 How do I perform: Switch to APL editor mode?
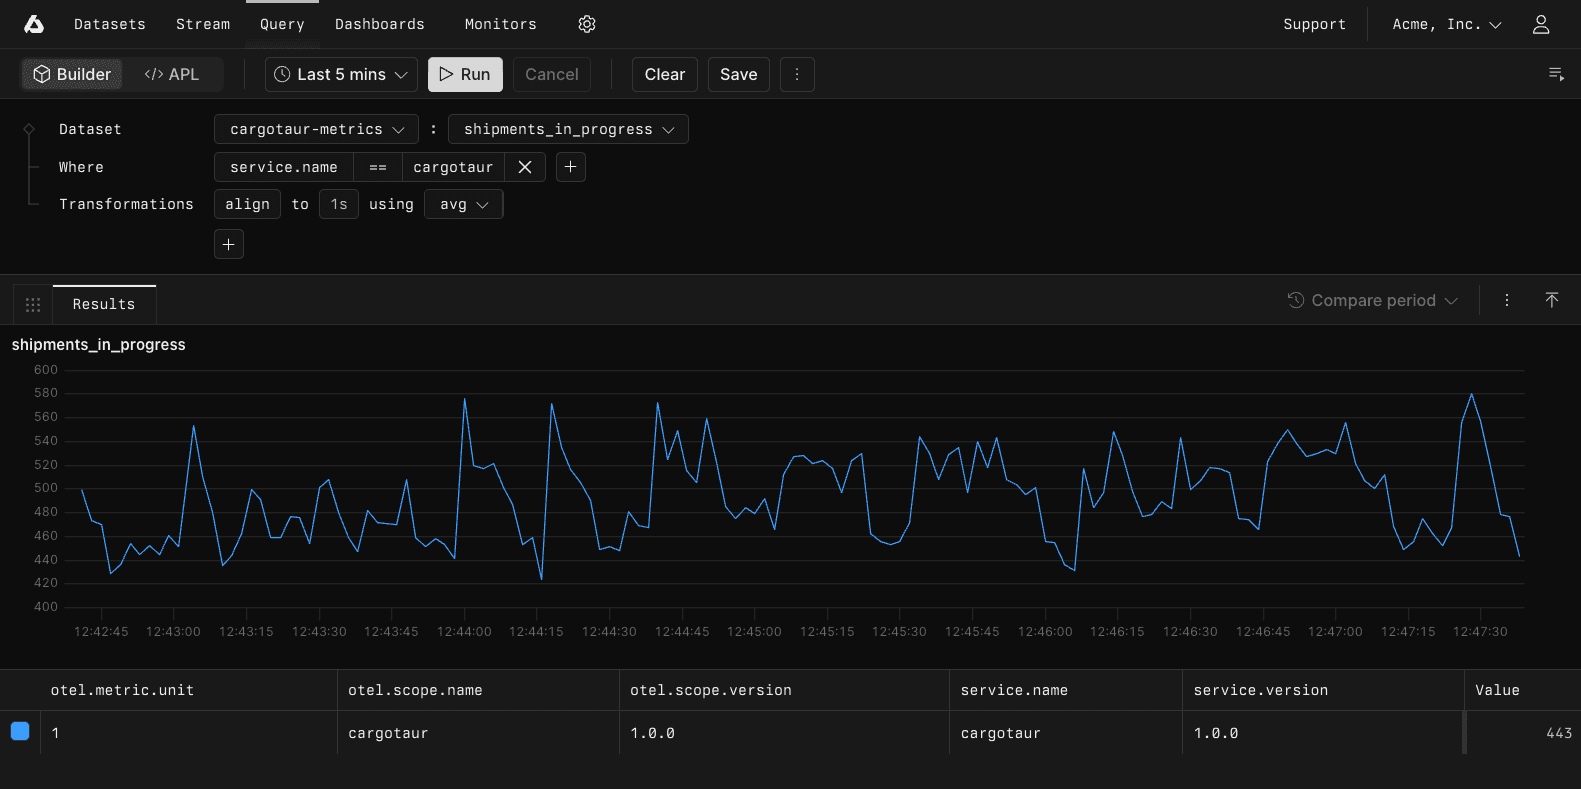pyautogui.click(x=172, y=74)
